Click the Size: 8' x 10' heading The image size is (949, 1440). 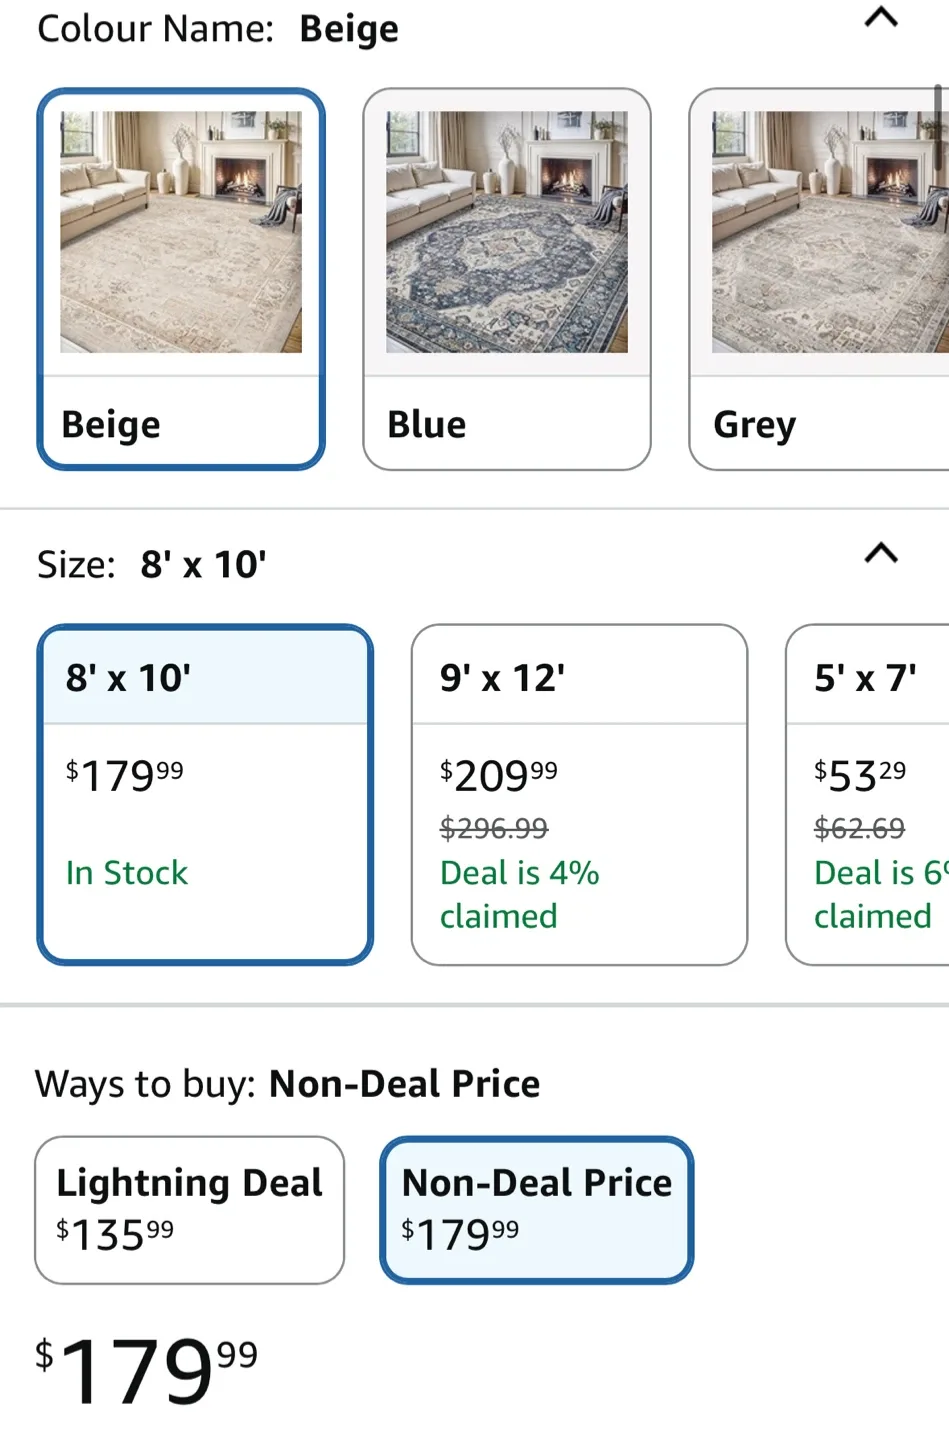click(151, 563)
